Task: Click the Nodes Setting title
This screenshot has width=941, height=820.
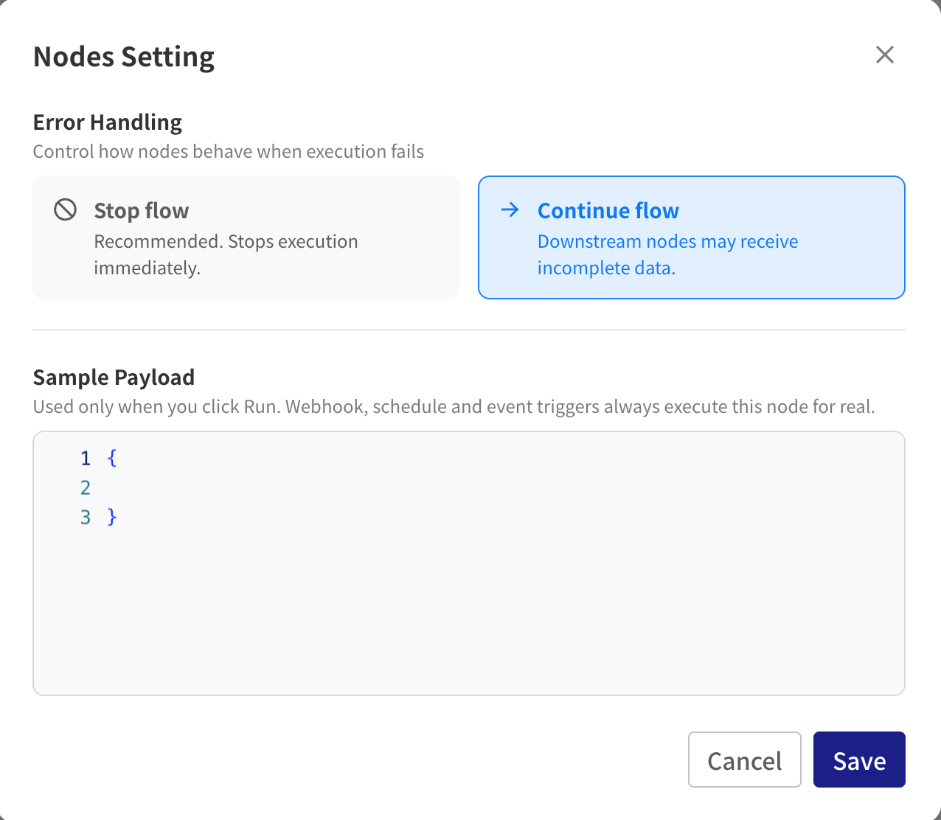Action: 124,57
